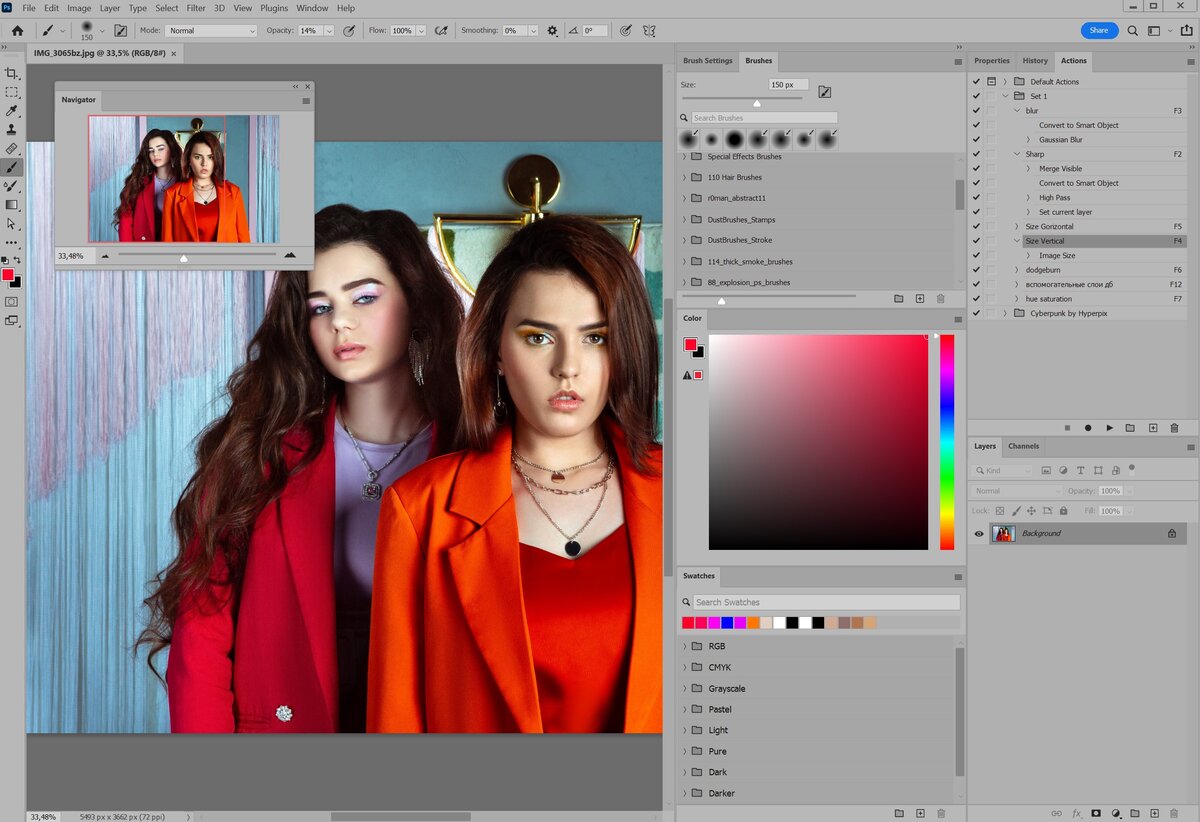Expand the Size Gorizontal action

[x=1018, y=227]
